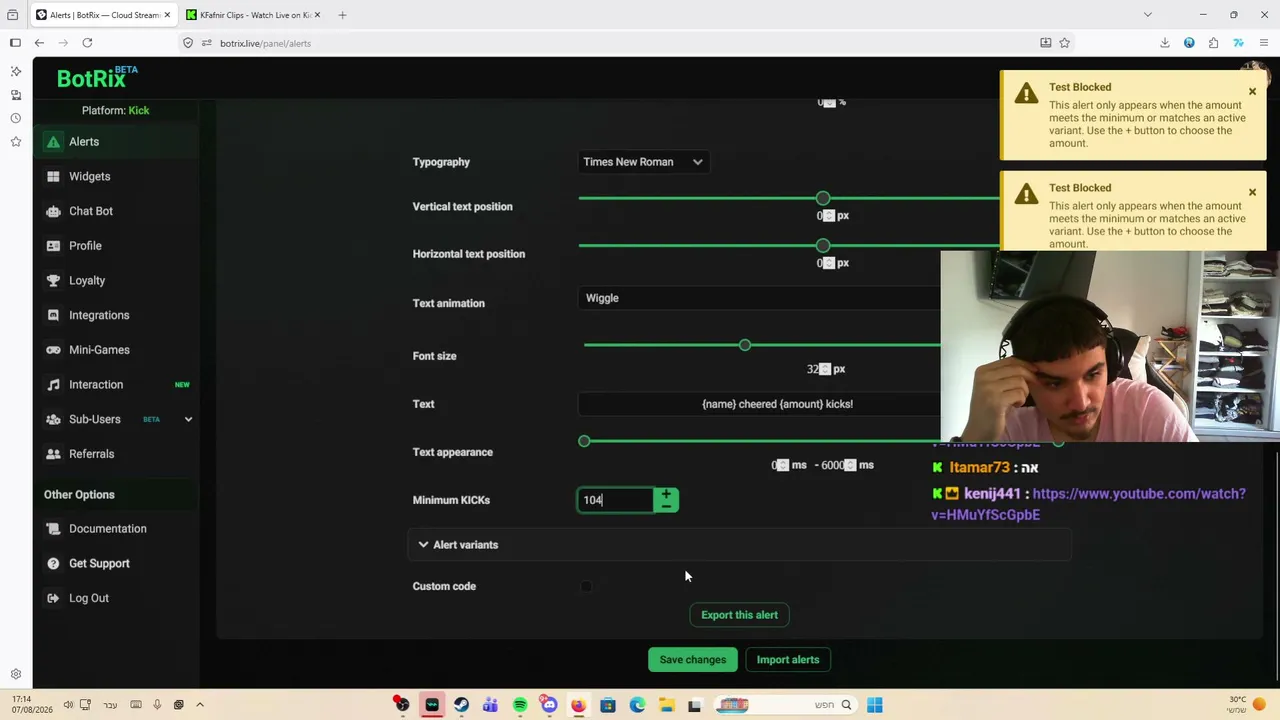Screen dimensions: 1280x720
Task: Click the Profile card icon
Action: [53, 246]
